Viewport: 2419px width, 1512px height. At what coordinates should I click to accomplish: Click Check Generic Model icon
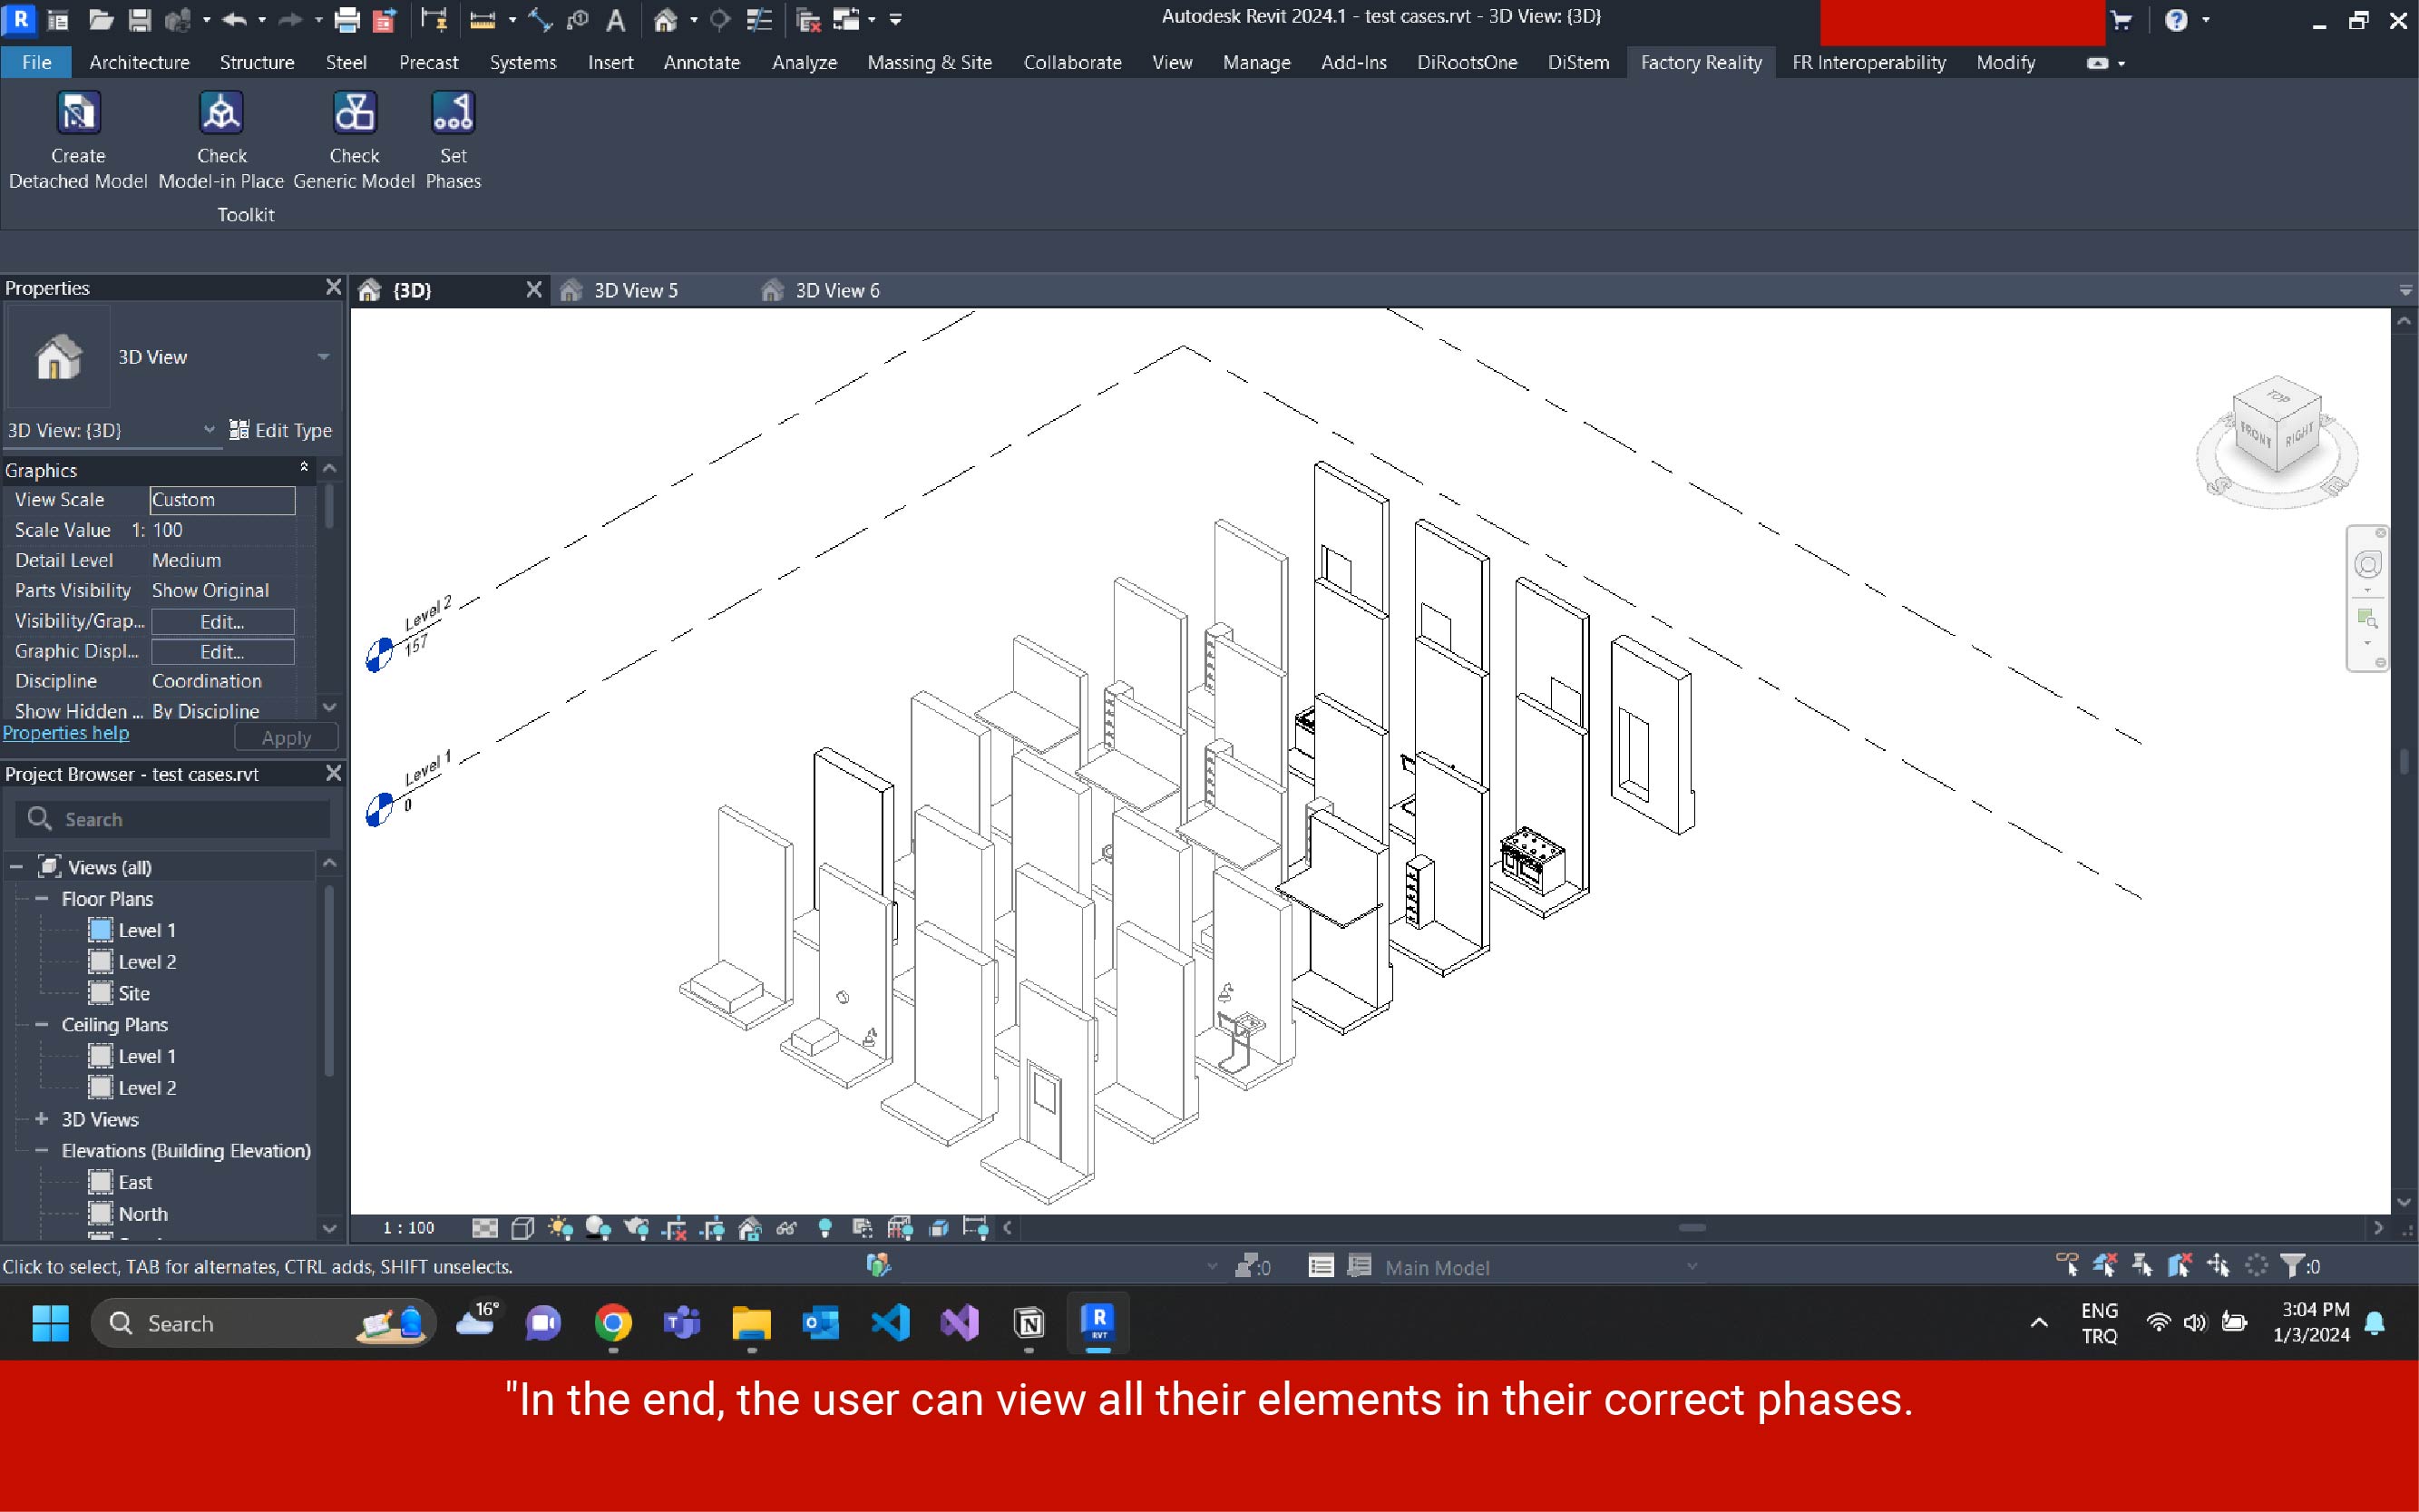[354, 113]
